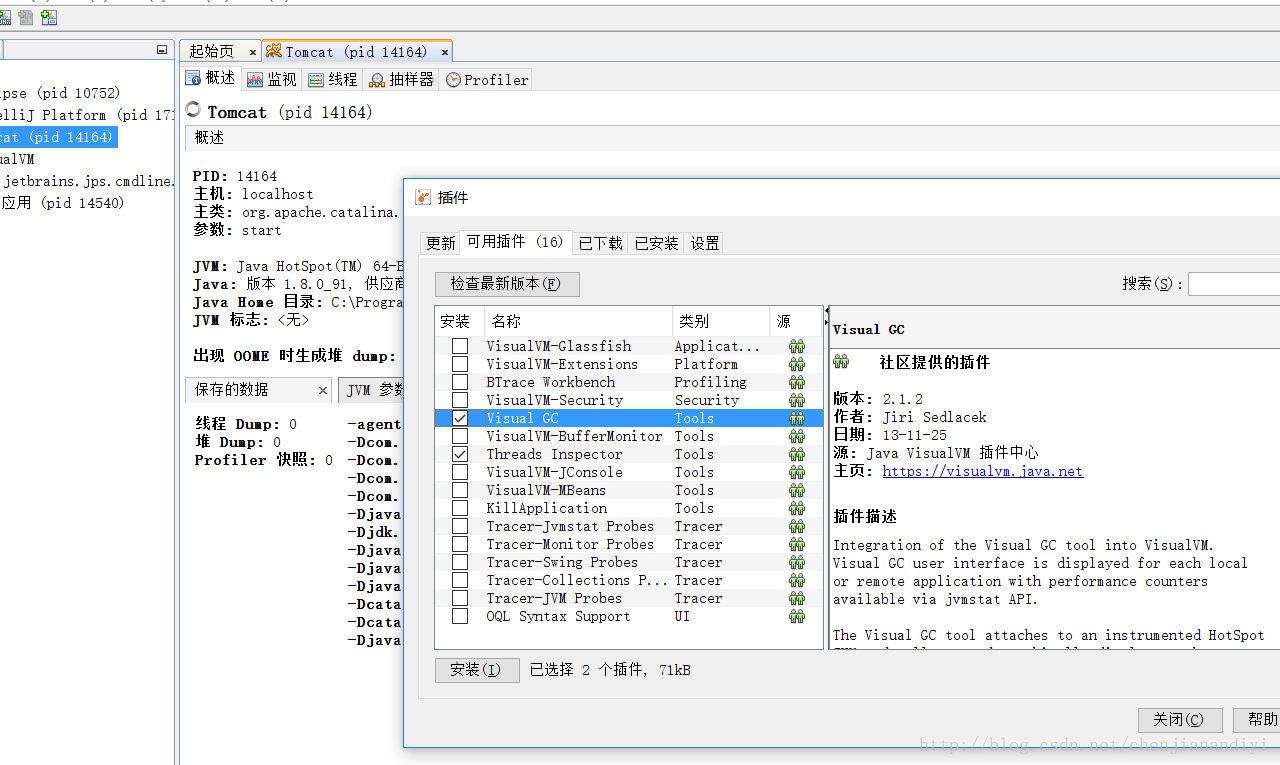
Task: Click community source icon in VisualVM-Security row
Action: click(796, 400)
